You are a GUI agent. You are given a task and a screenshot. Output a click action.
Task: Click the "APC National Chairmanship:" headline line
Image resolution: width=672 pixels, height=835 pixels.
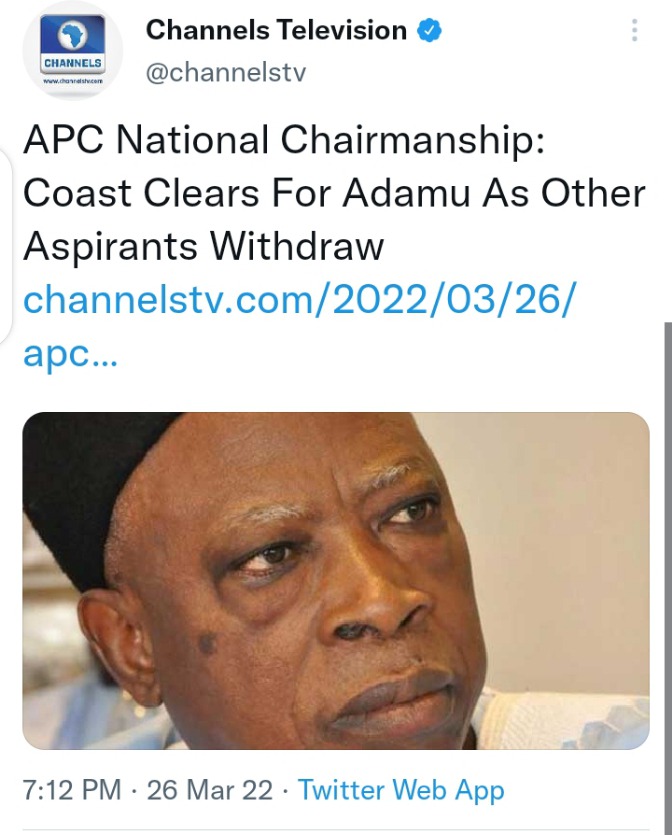[x=284, y=141]
